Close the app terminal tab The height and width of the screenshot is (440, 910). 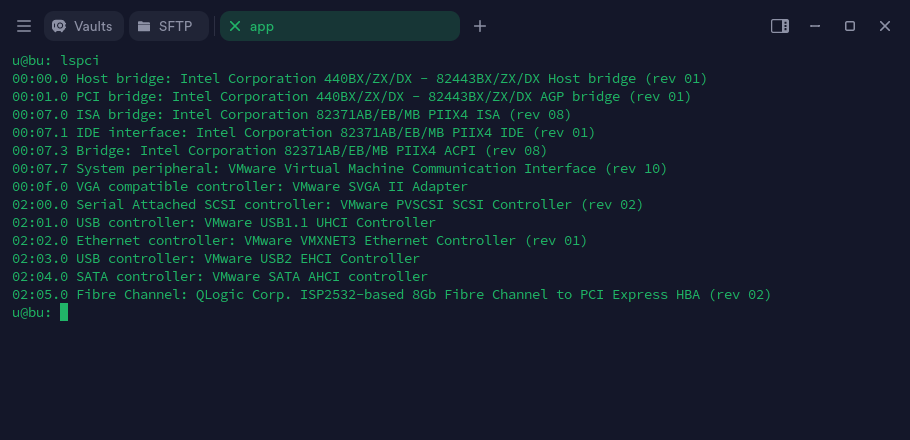[234, 26]
